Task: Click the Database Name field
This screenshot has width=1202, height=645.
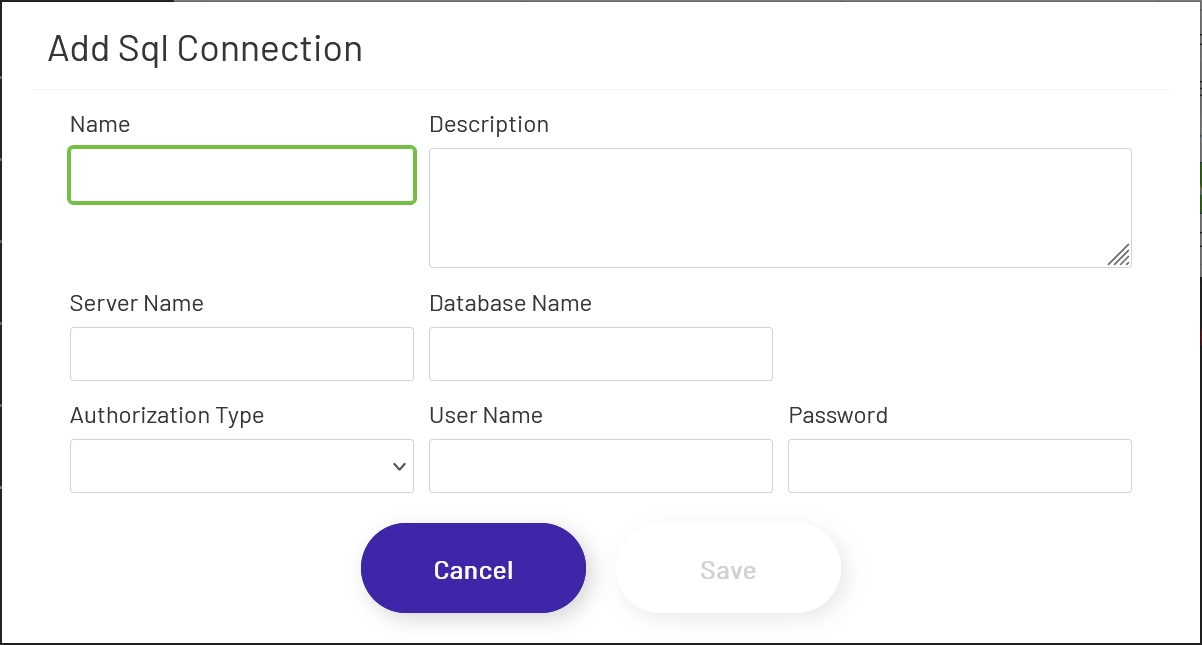Action: pos(600,353)
